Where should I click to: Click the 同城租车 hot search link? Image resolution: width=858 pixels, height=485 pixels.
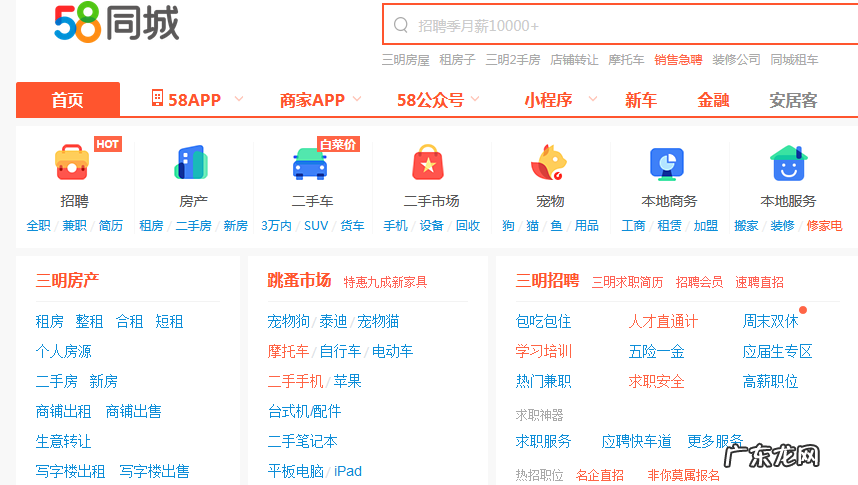pyautogui.click(x=794, y=60)
